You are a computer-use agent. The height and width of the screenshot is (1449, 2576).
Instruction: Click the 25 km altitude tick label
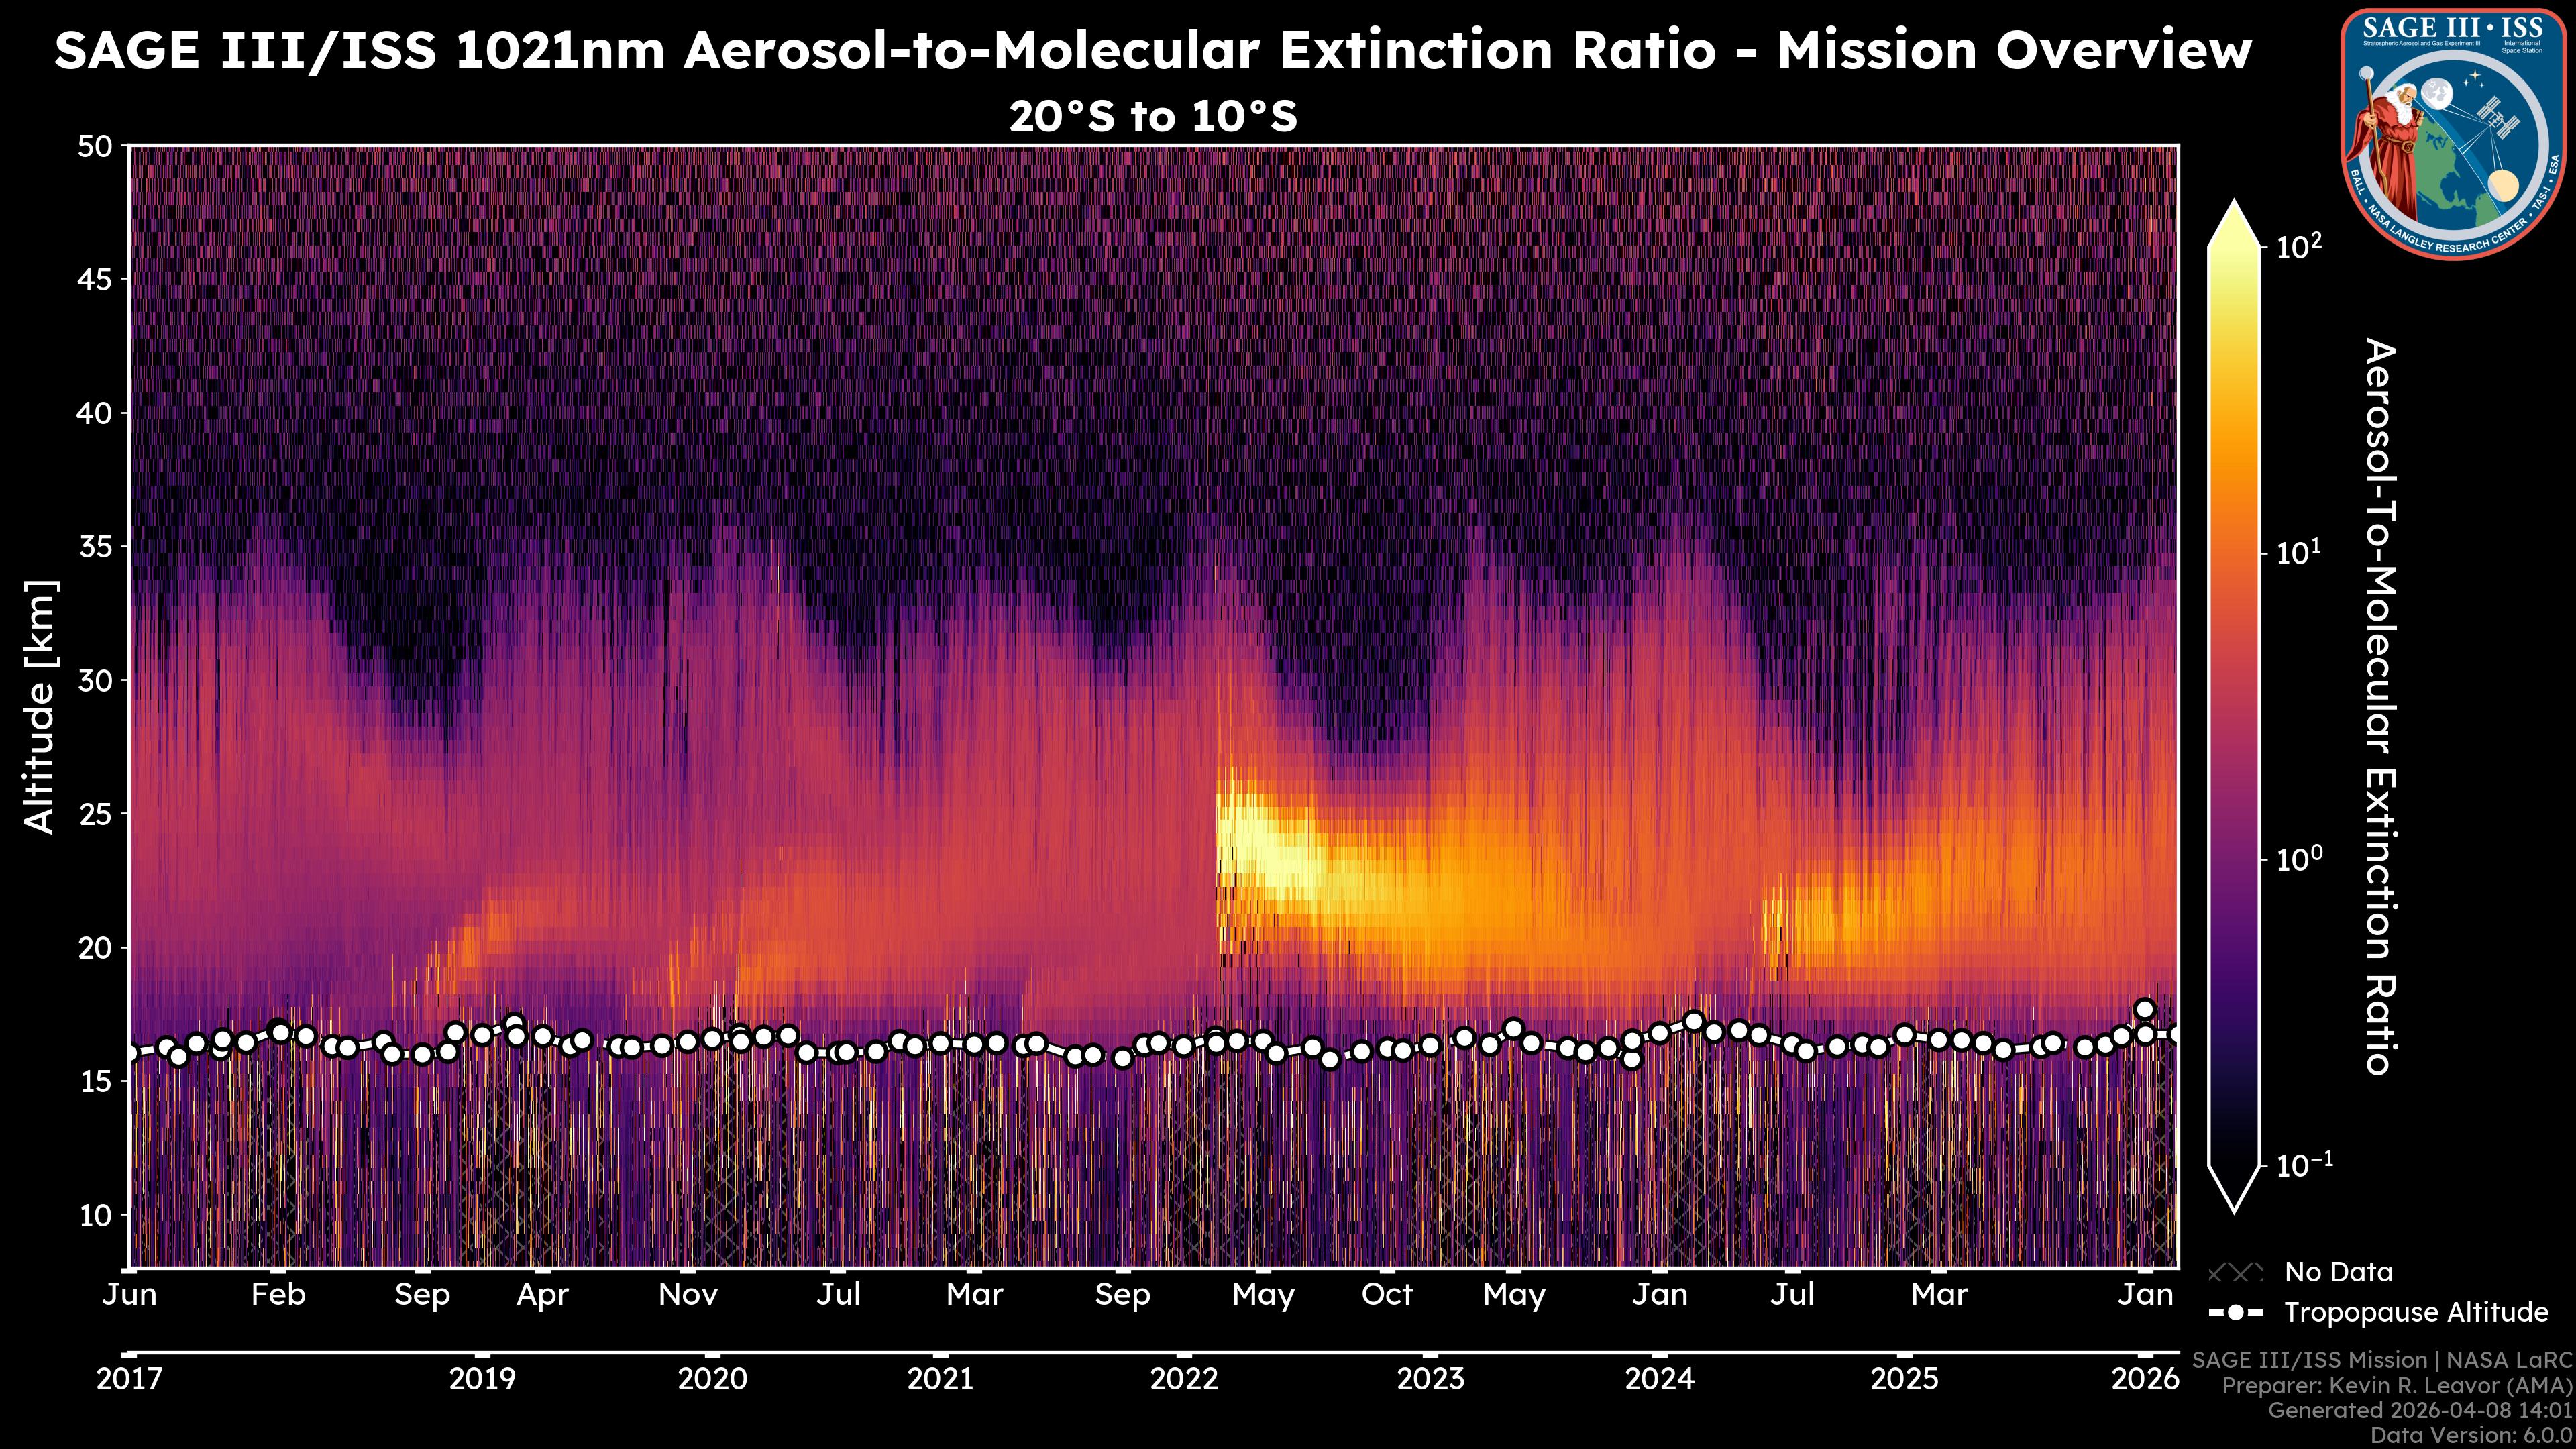click(x=95, y=814)
